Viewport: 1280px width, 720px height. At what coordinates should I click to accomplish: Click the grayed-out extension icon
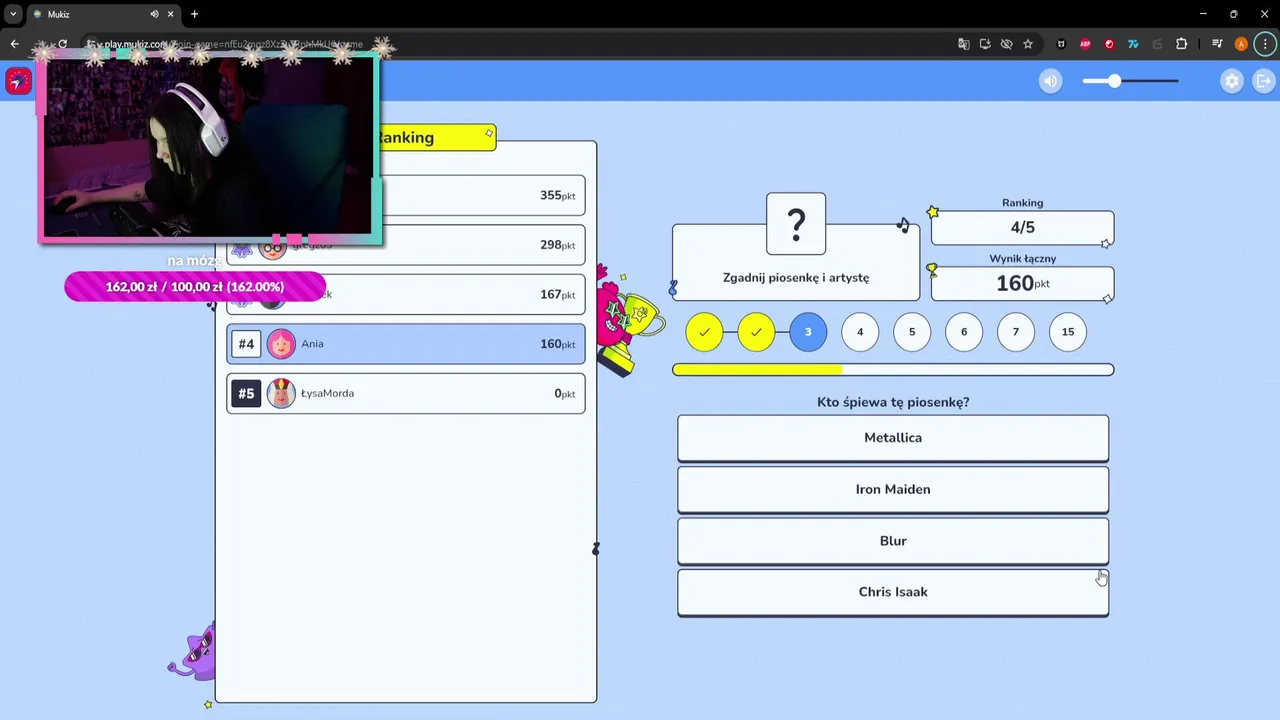[x=1157, y=44]
